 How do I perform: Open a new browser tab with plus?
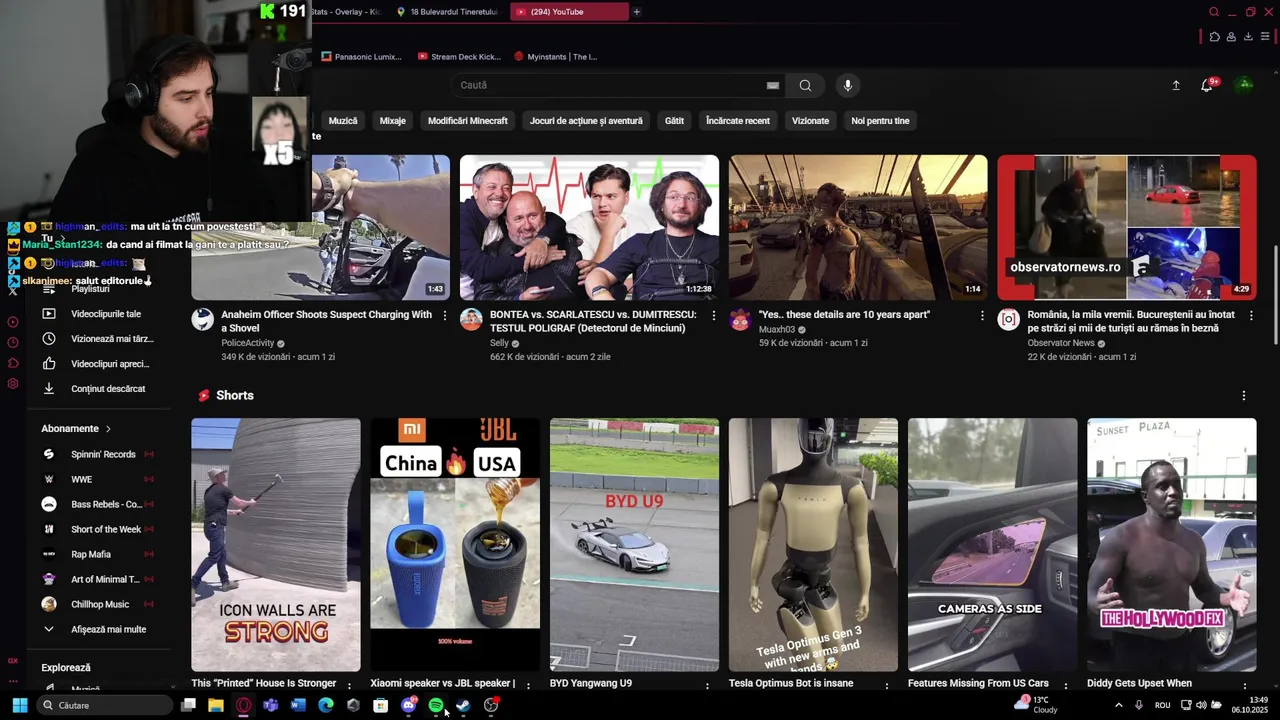(636, 12)
